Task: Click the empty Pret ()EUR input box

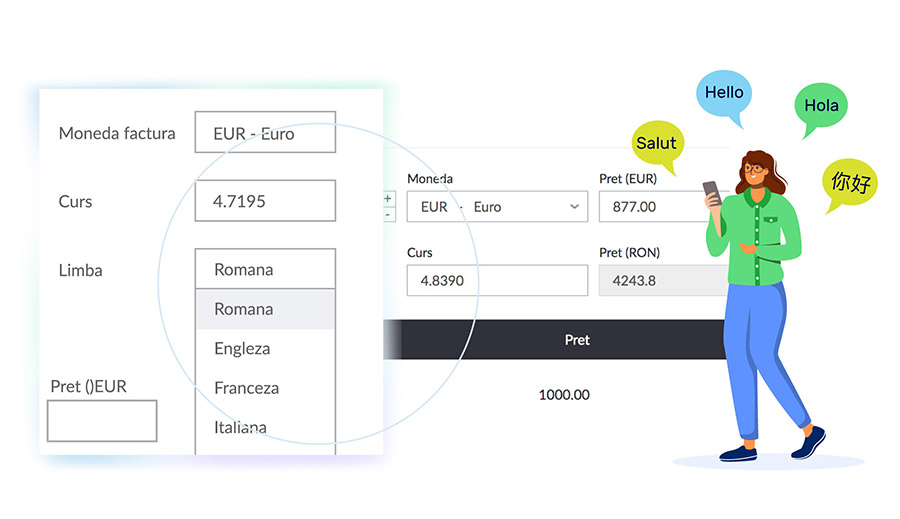Action: (102, 421)
